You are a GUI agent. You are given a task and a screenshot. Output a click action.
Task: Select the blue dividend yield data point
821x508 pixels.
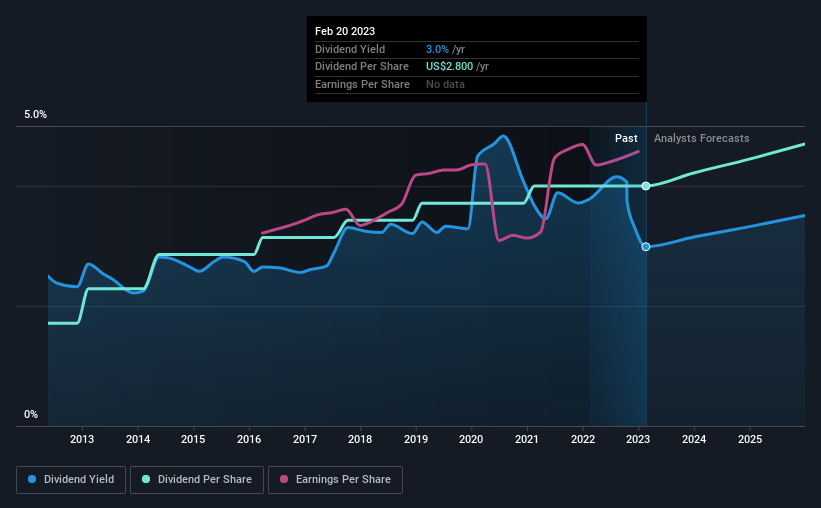(x=646, y=247)
